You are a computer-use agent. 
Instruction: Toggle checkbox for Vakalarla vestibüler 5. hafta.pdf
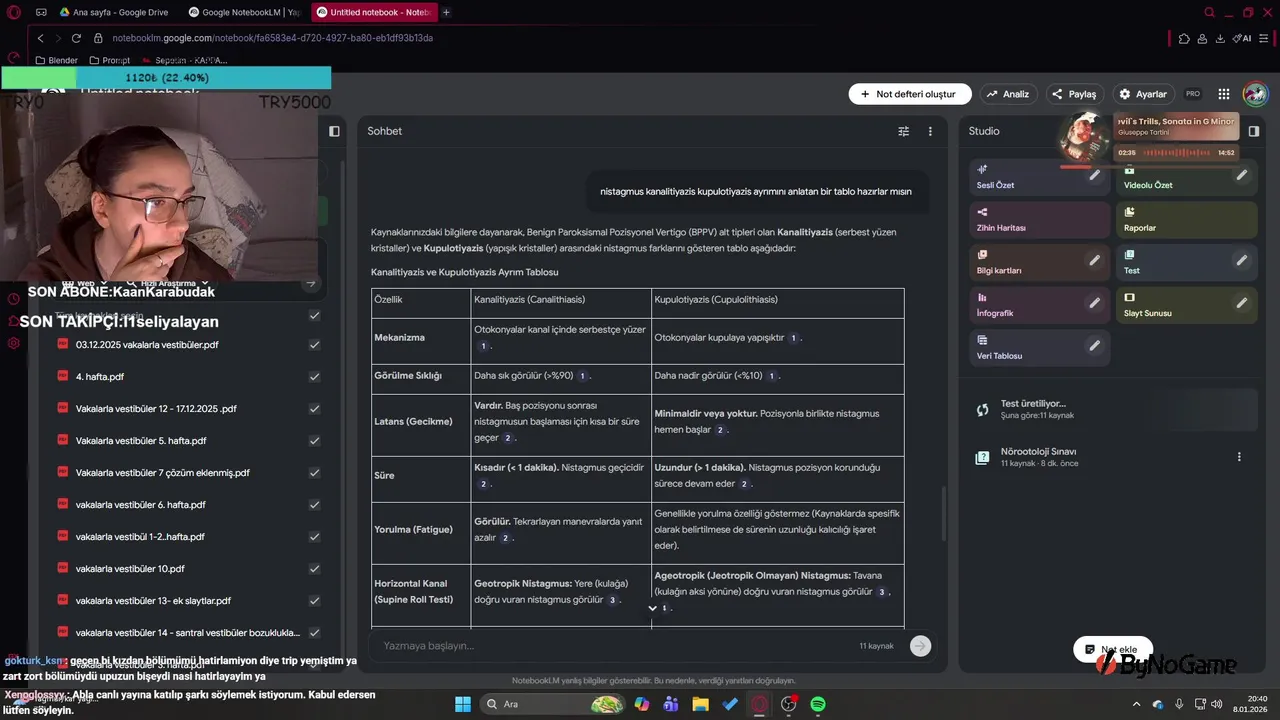(x=314, y=441)
